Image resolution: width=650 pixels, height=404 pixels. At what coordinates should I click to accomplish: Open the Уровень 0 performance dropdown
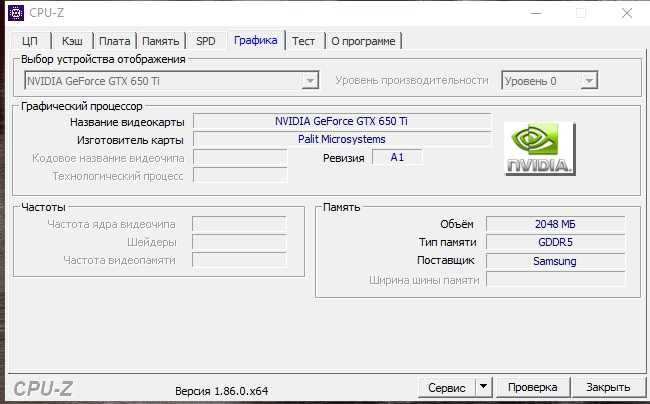coord(589,81)
